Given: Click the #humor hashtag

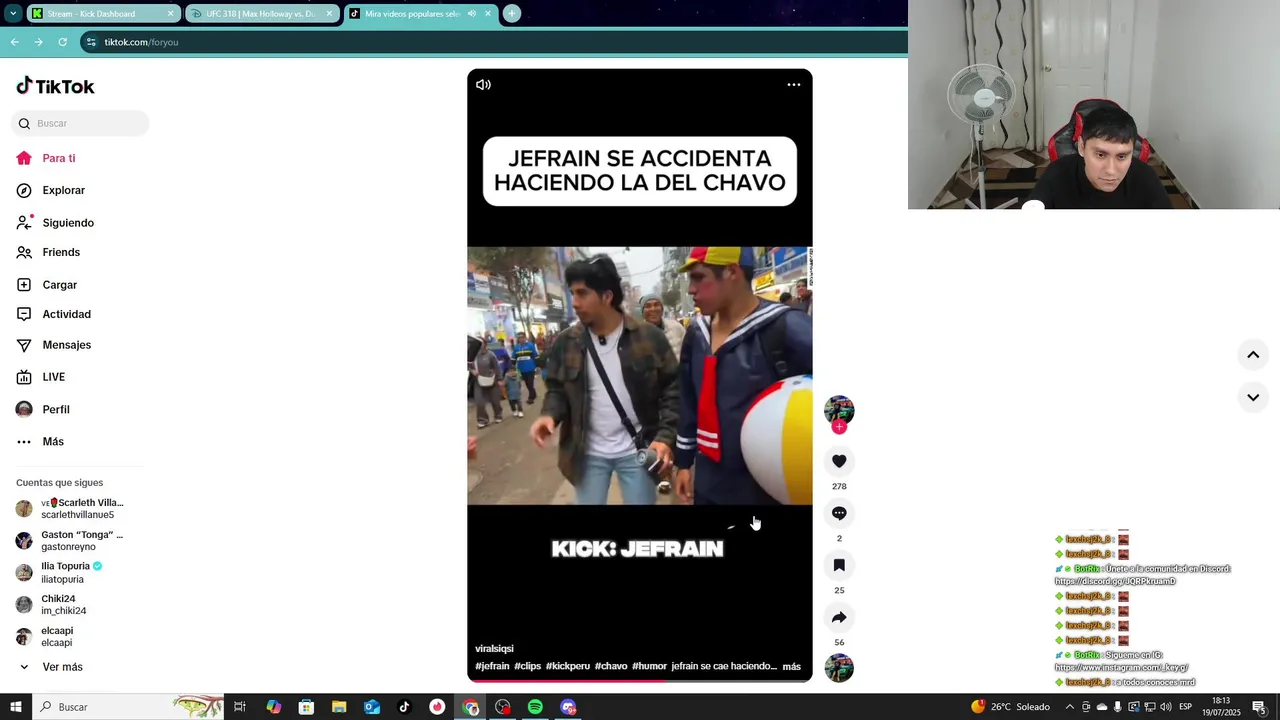Looking at the screenshot, I should pyautogui.click(x=649, y=666).
